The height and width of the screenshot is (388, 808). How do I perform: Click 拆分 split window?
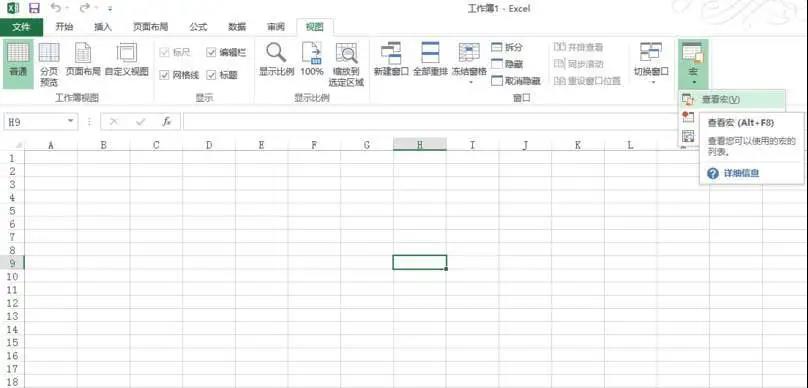click(507, 47)
